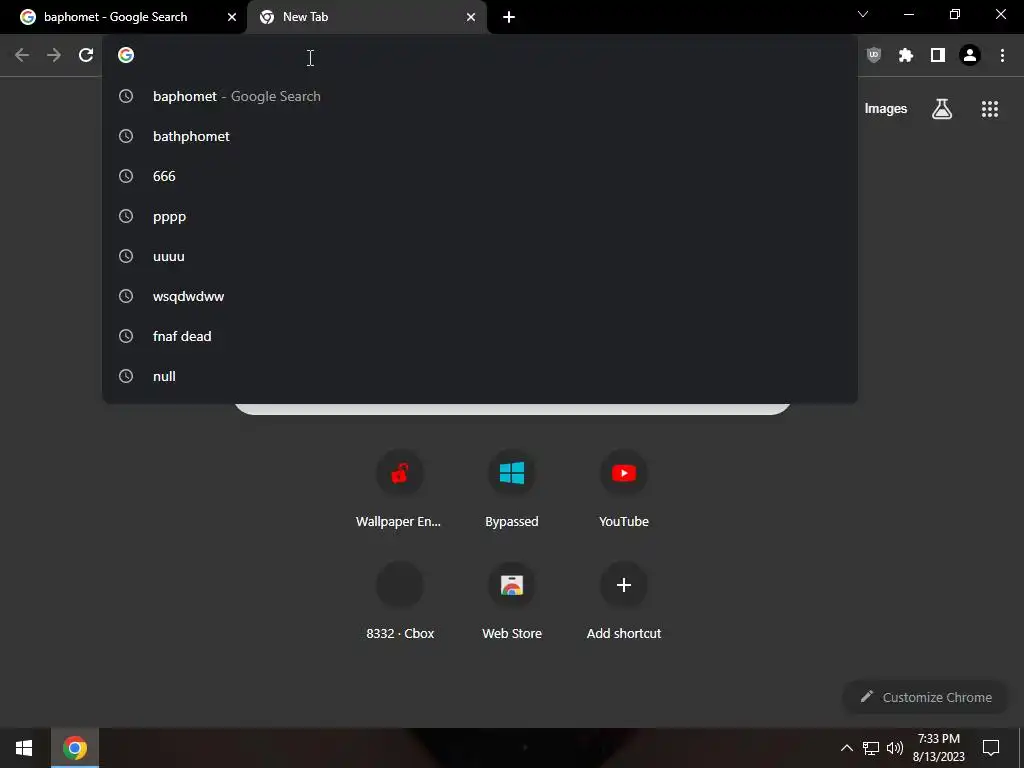Viewport: 1024px width, 768px height.
Task: Open the Bypassed shortcut
Action: pyautogui.click(x=512, y=490)
